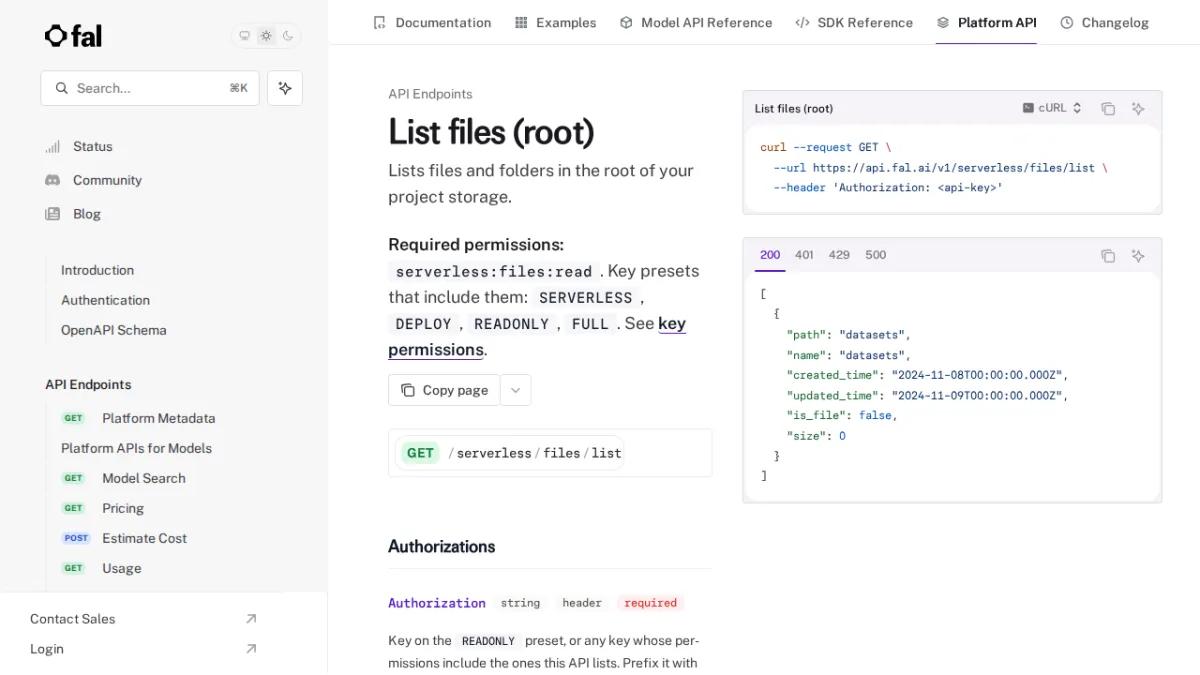Image resolution: width=1200 pixels, height=675 pixels.
Task: Click Login link
Action: point(47,649)
